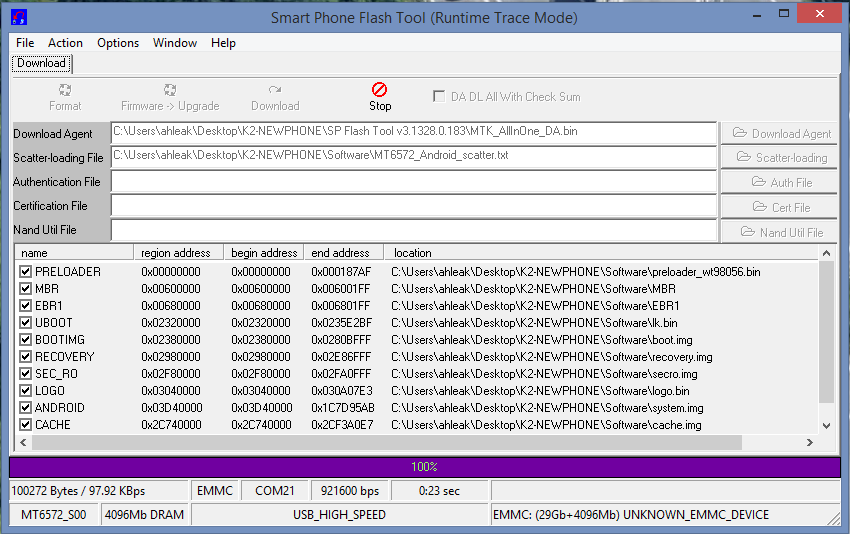Click the Nand Util File button
Screen dimensions: 850x534
coord(779,233)
